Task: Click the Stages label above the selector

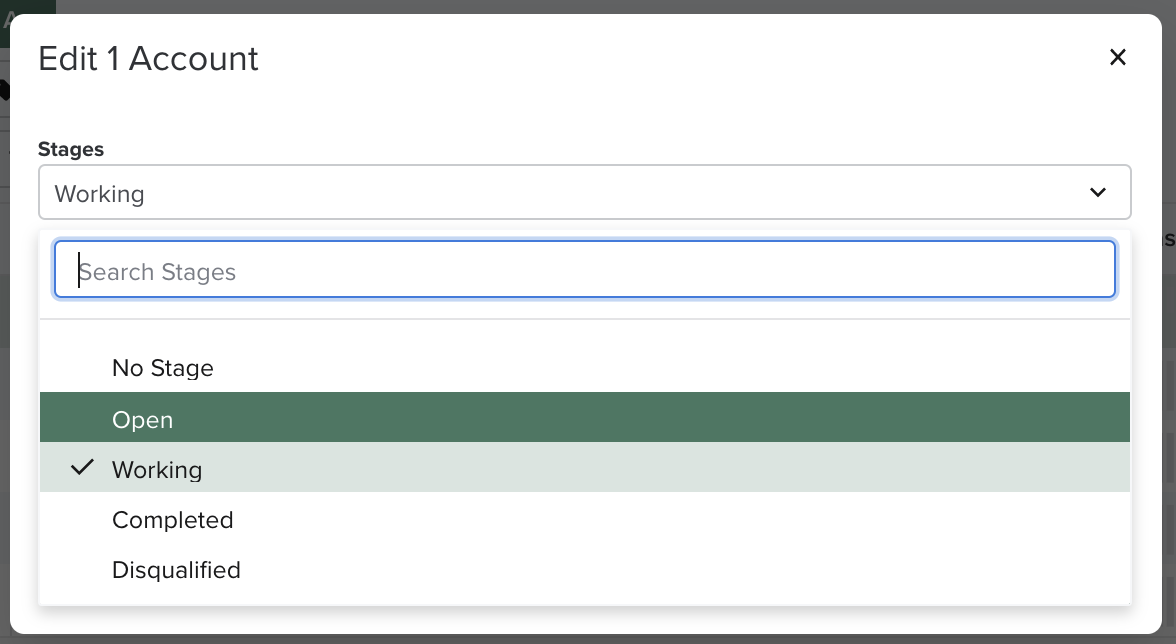Action: click(x=71, y=148)
